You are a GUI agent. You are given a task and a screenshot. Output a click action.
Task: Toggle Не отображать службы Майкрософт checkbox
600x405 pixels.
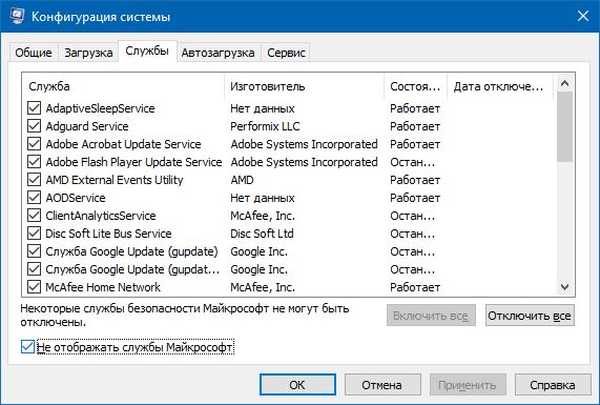pos(28,347)
